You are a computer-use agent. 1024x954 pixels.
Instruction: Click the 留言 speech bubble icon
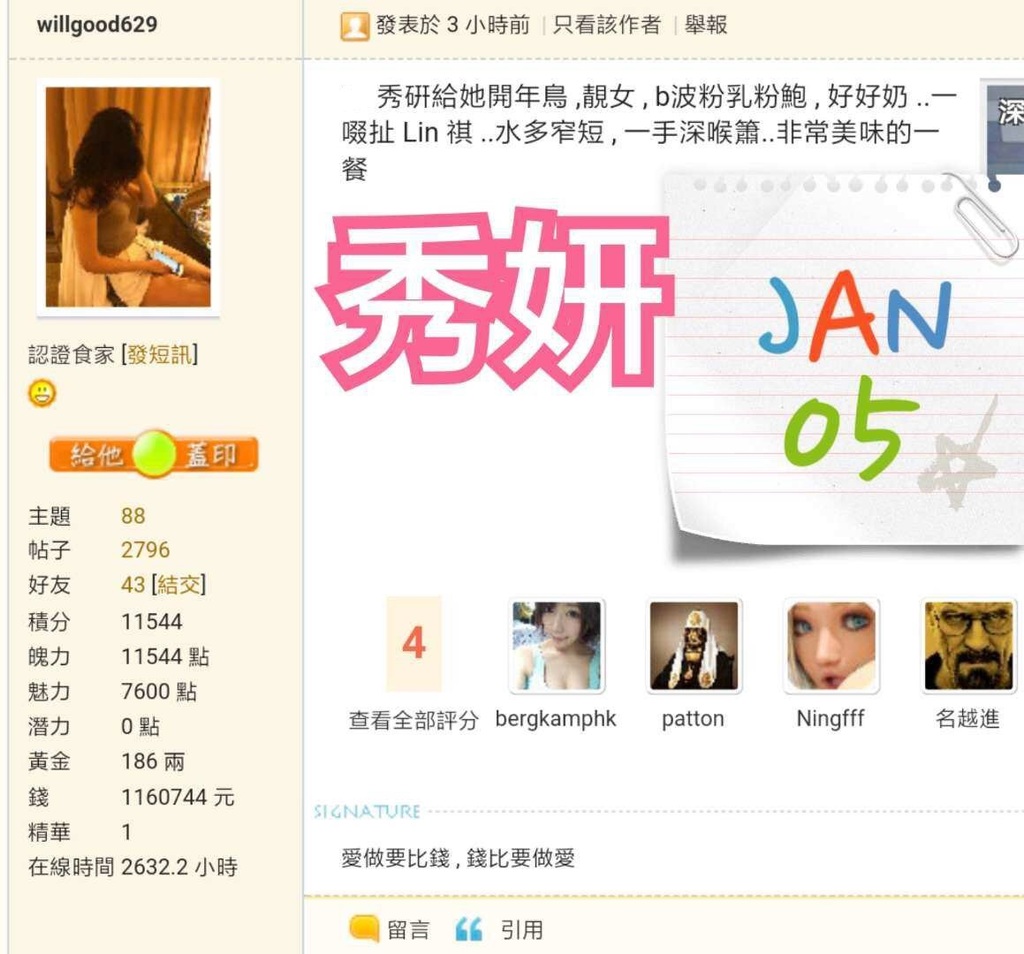(x=364, y=928)
